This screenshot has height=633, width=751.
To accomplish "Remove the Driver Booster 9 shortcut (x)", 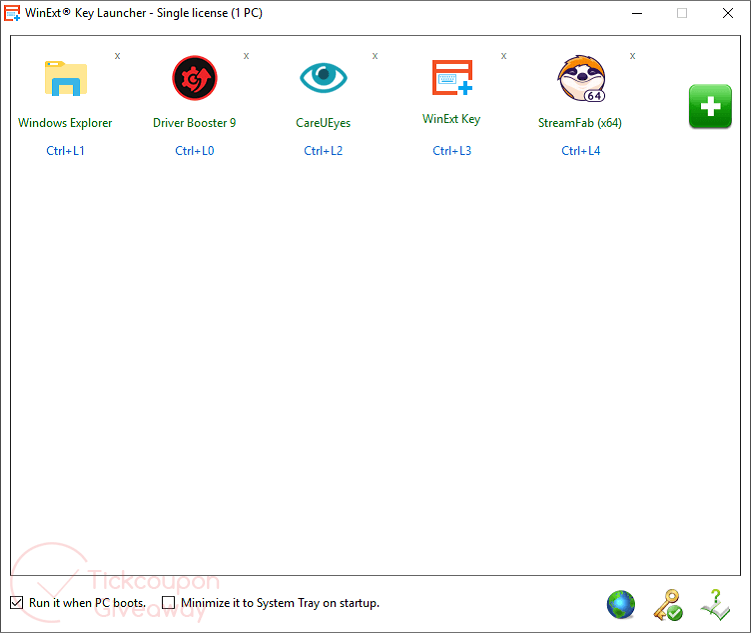I will [246, 56].
